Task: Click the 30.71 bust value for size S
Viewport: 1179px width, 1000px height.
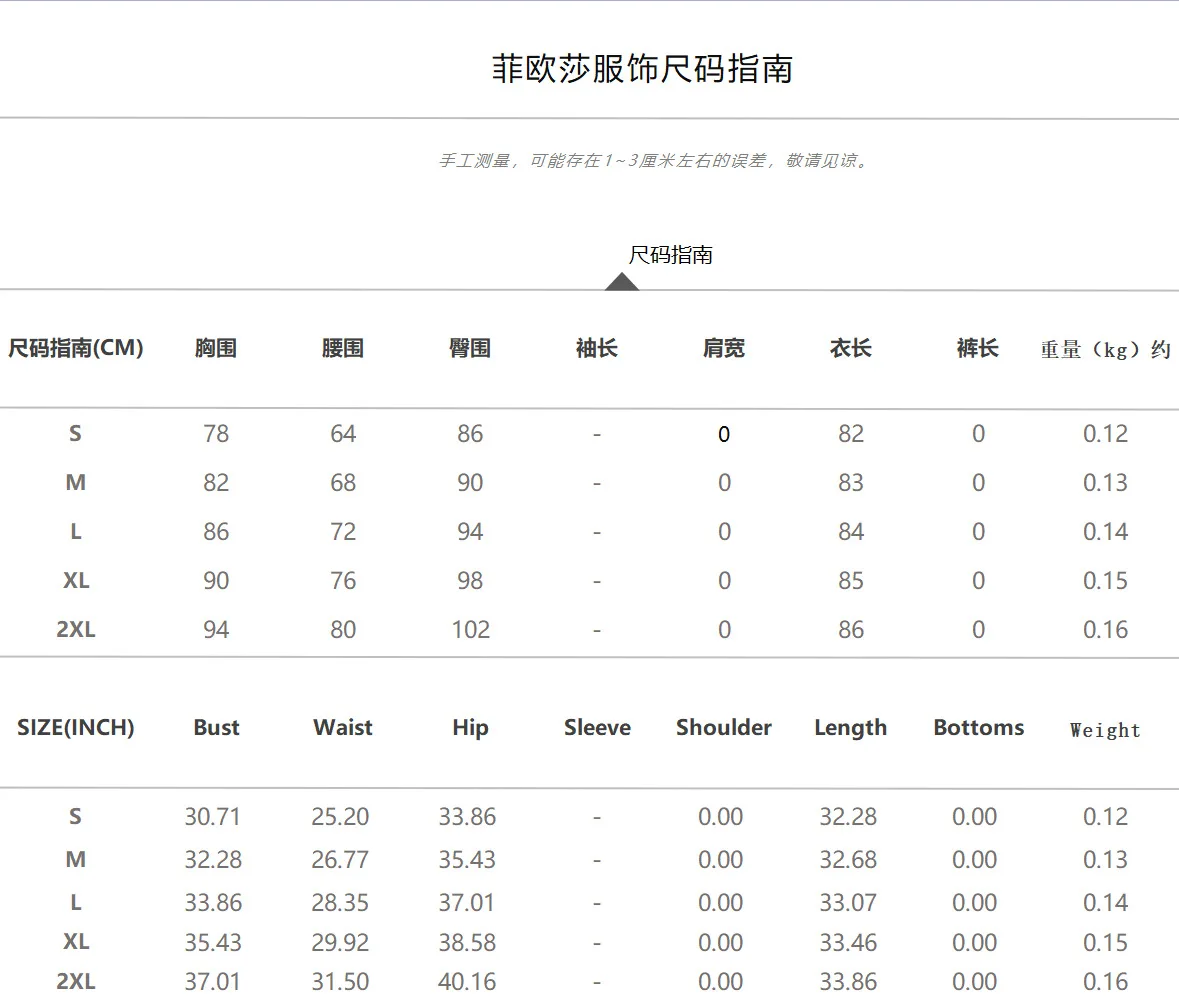Action: pyautogui.click(x=213, y=817)
